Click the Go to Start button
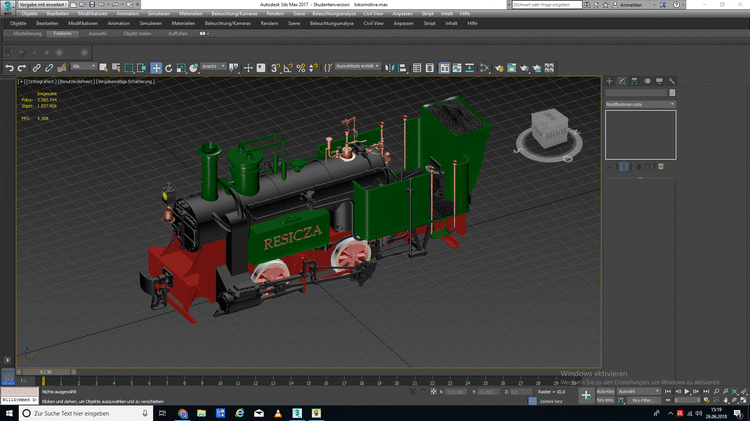Viewport: 750px width, 421px height. (x=668, y=391)
